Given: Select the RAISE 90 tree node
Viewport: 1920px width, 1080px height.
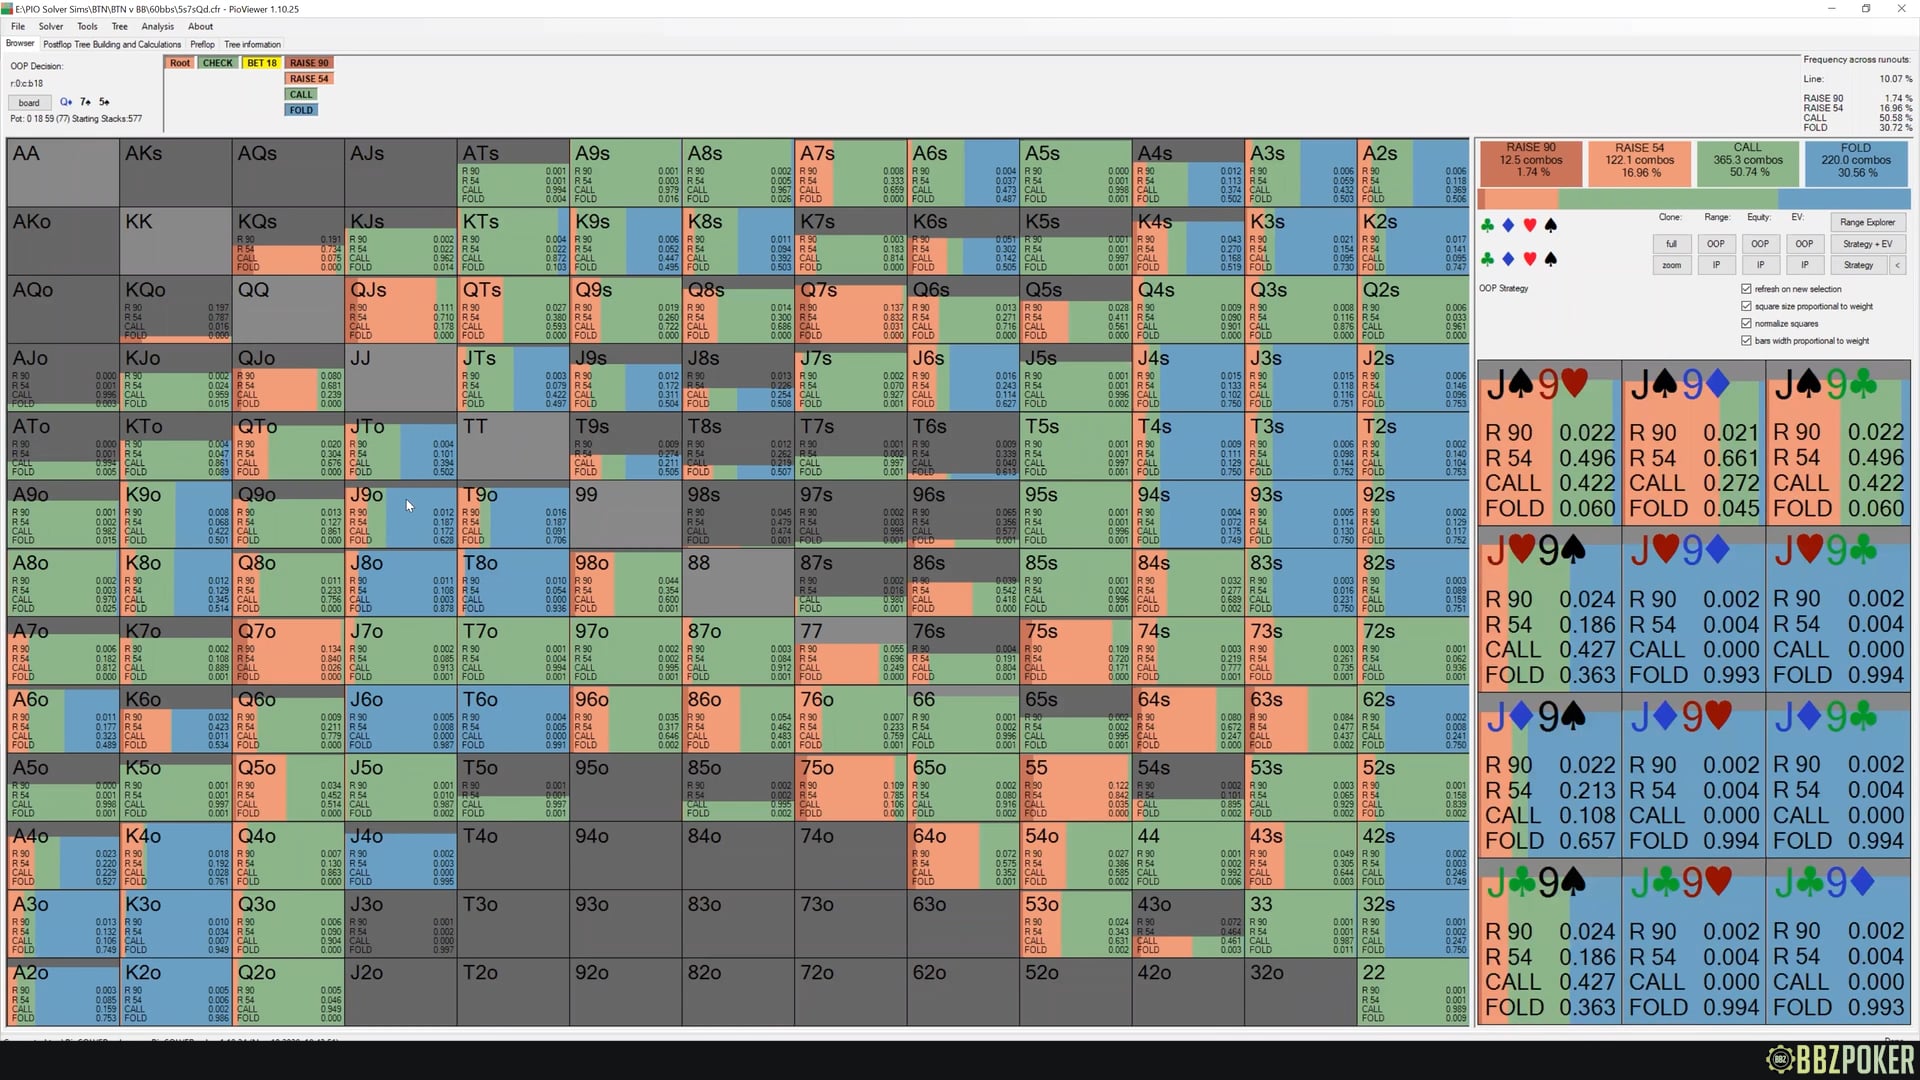Looking at the screenshot, I should point(309,63).
